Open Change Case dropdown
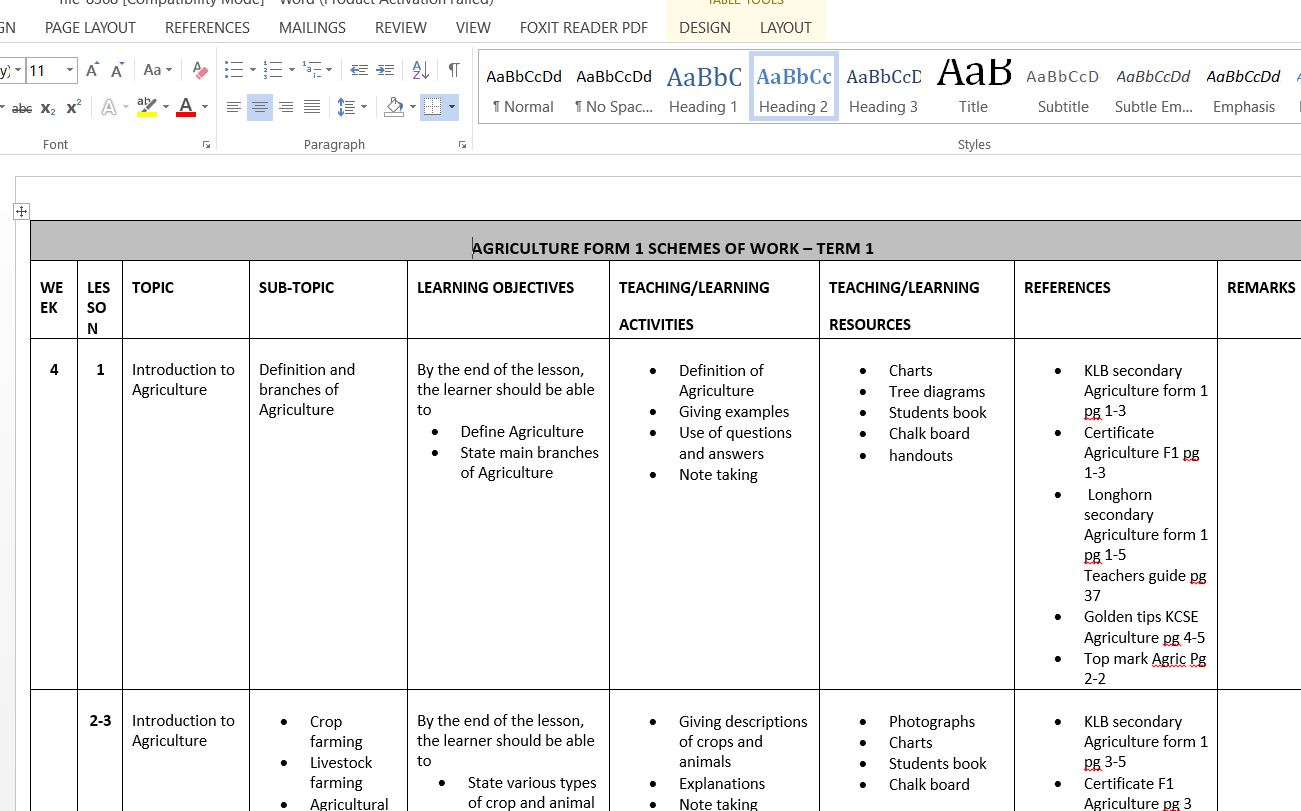The image size is (1301, 811). 157,70
